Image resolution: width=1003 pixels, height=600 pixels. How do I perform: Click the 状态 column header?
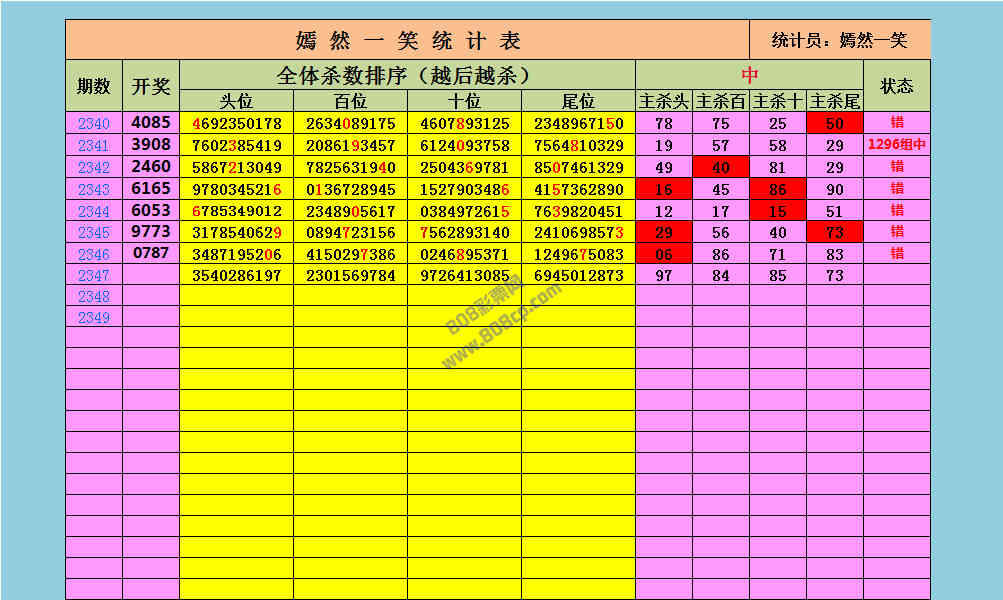[x=896, y=86]
